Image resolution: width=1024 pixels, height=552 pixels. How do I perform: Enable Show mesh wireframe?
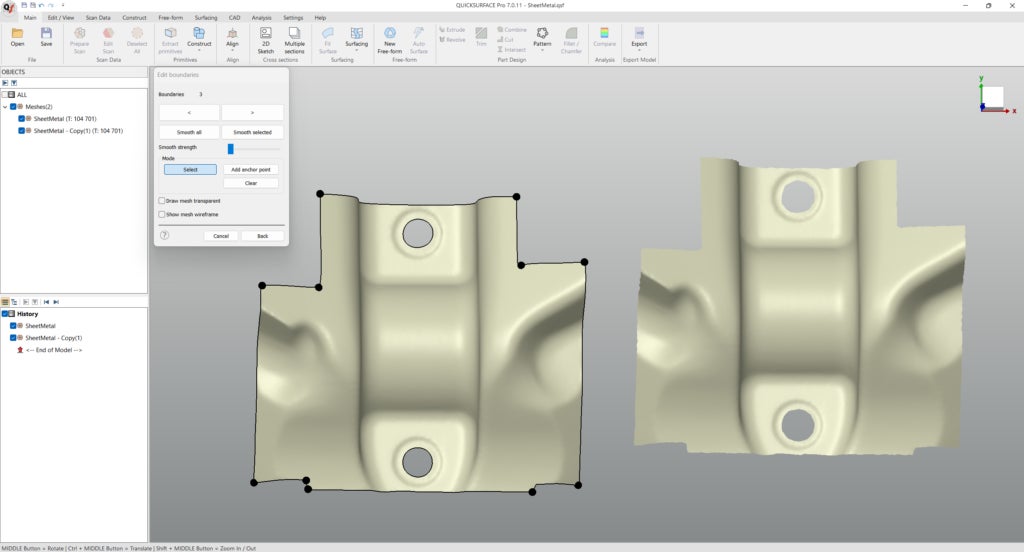(162, 214)
